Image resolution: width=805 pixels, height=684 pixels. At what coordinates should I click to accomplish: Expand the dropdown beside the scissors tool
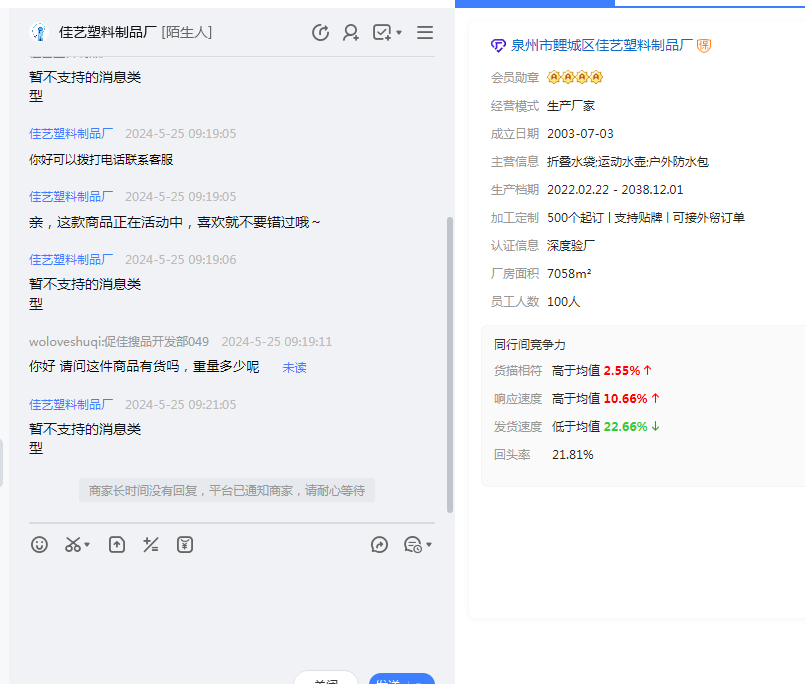coord(88,546)
